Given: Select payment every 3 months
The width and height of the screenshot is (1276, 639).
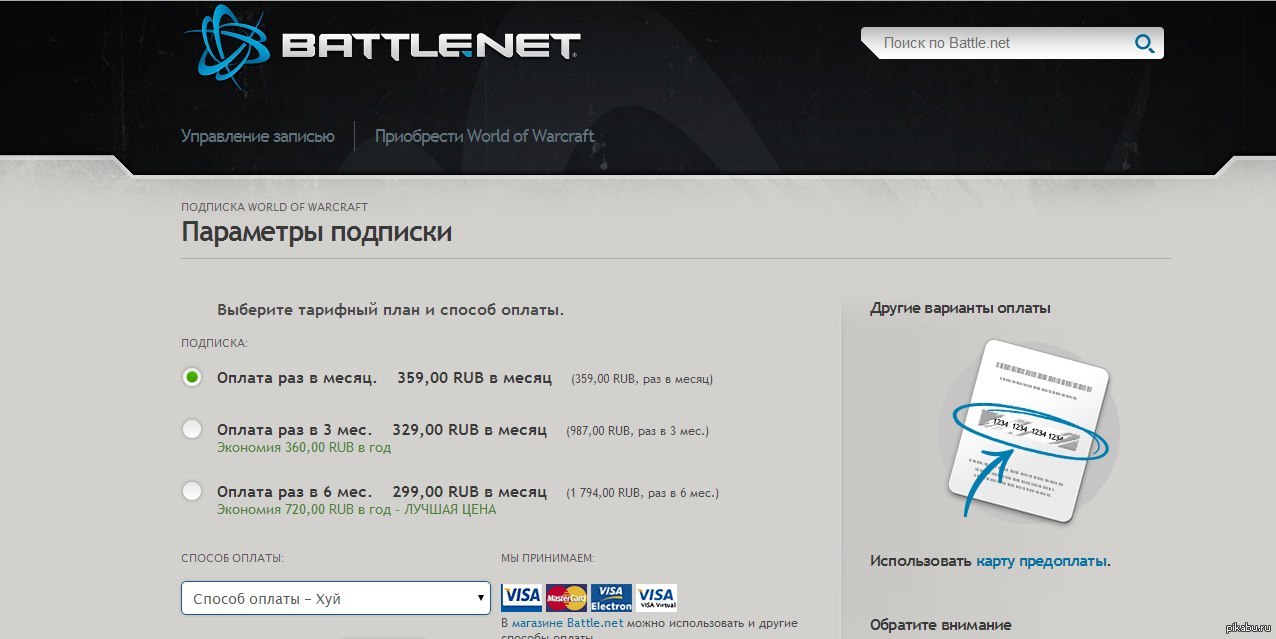Looking at the screenshot, I should pyautogui.click(x=192, y=430).
